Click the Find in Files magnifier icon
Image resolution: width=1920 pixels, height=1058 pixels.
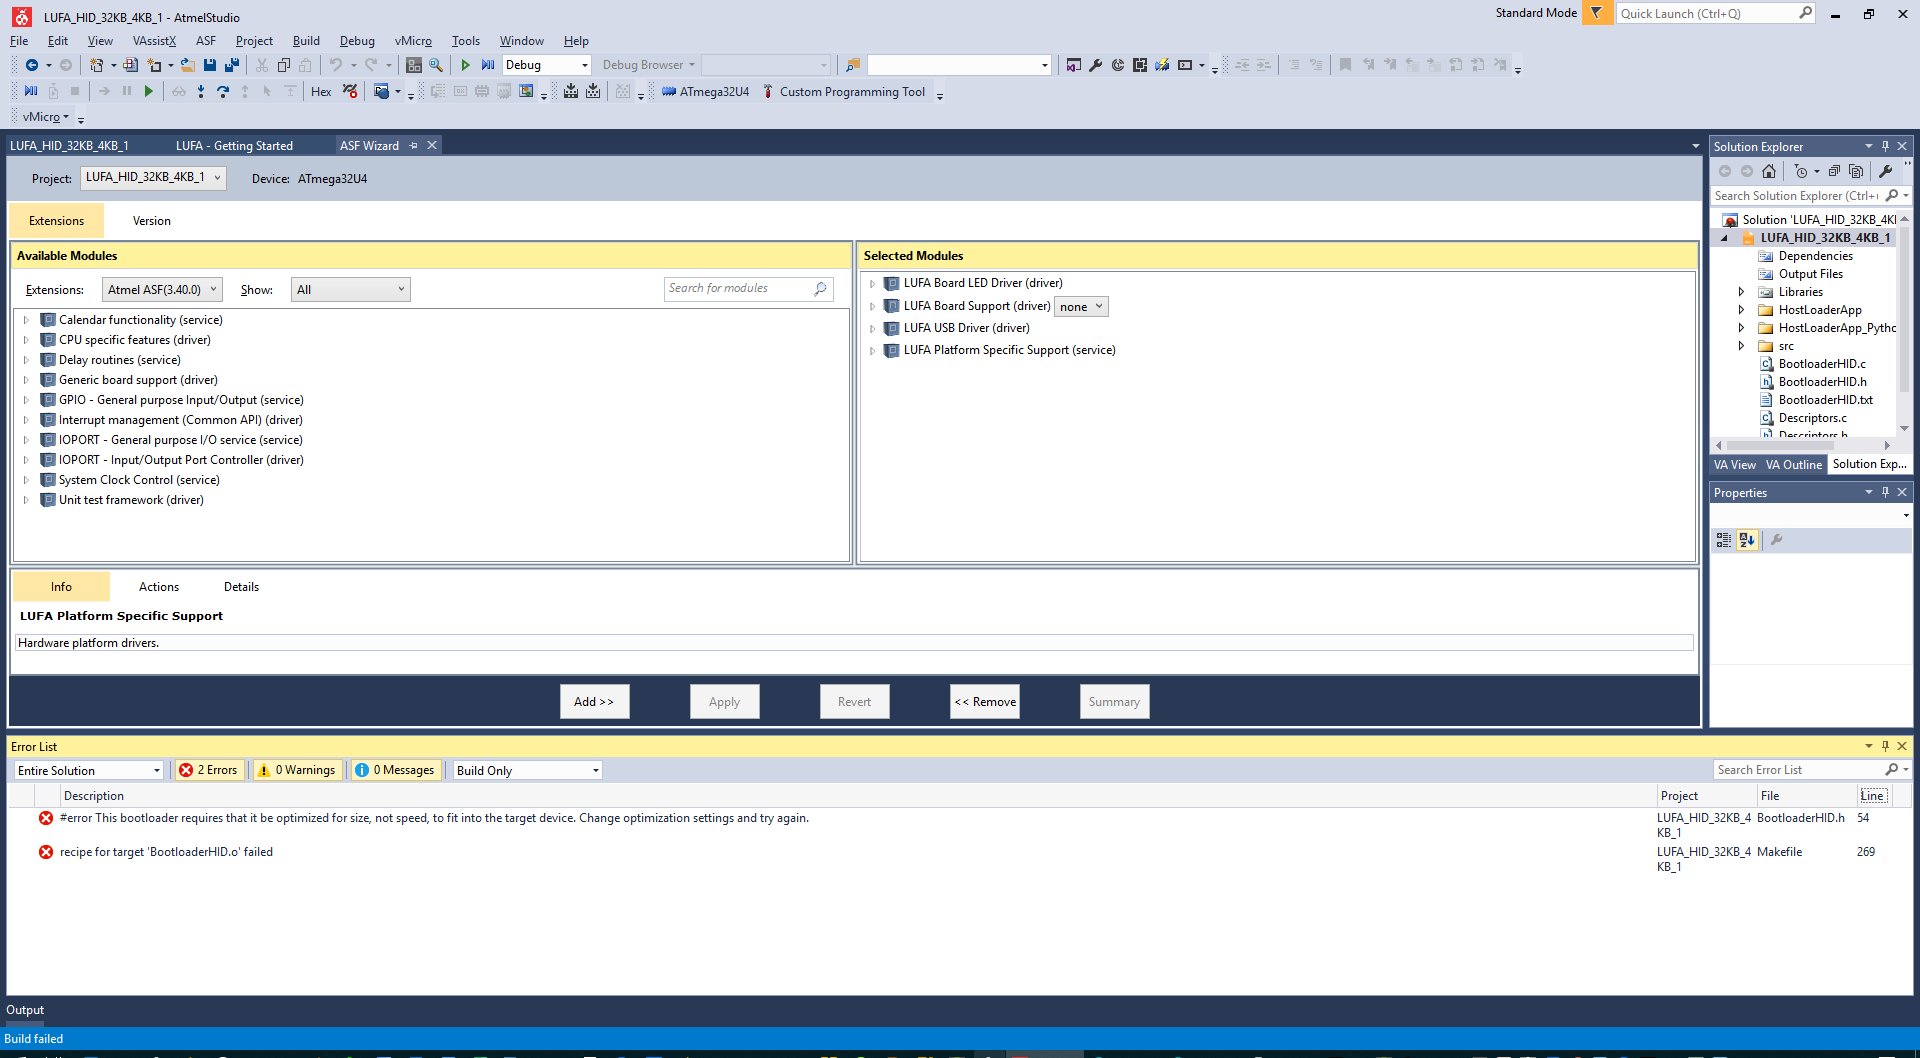pos(436,65)
